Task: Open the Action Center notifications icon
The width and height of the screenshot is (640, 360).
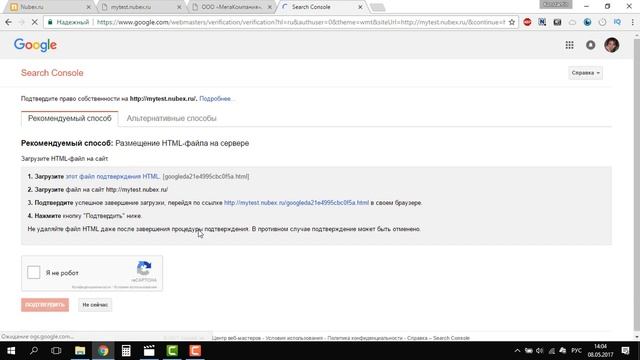Action: pos(625,351)
